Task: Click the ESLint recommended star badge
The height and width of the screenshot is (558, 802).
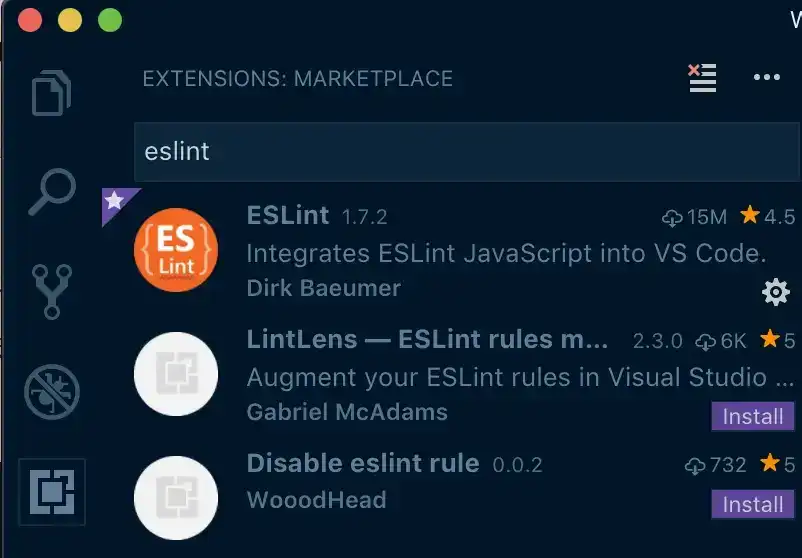Action: 117,203
